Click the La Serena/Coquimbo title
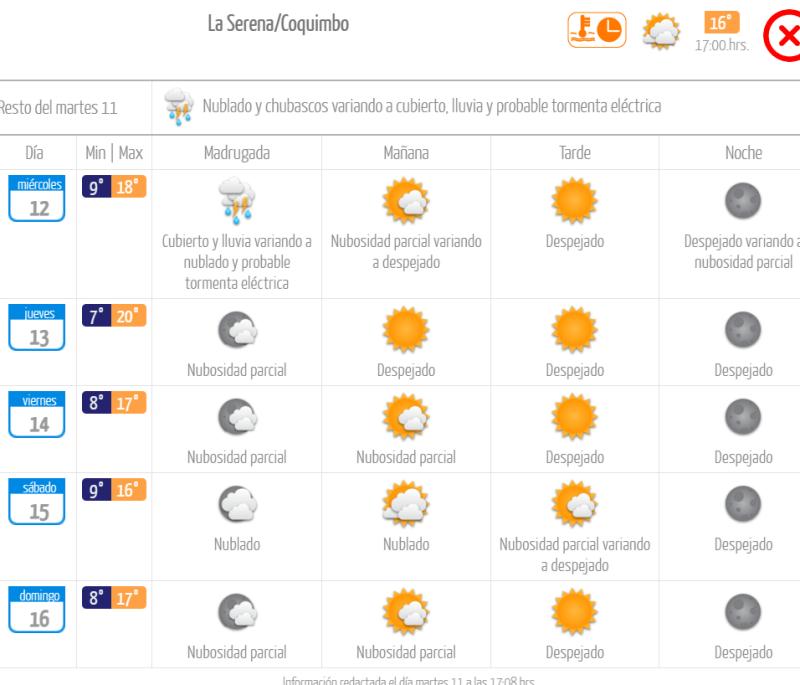 pyautogui.click(x=278, y=24)
